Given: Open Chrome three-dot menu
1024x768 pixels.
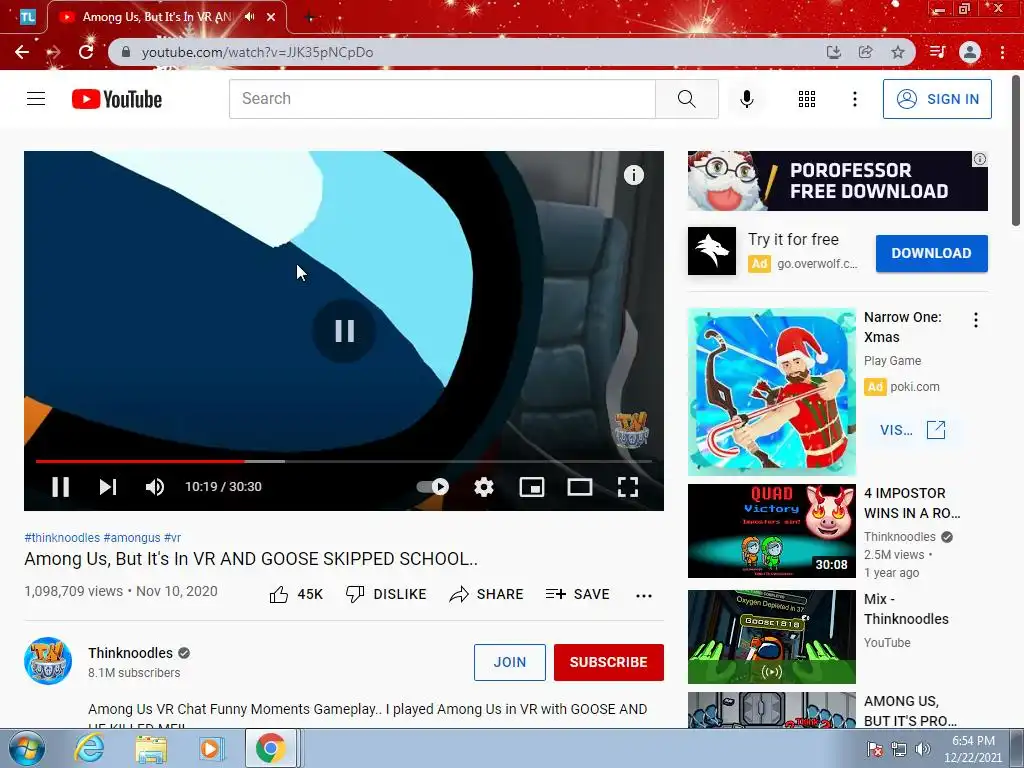Looking at the screenshot, I should [1002, 52].
